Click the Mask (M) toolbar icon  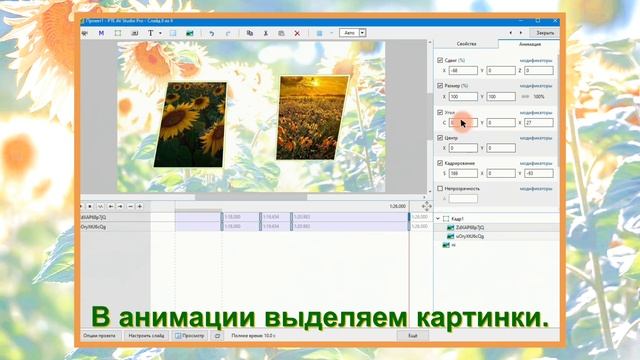[x=101, y=33]
